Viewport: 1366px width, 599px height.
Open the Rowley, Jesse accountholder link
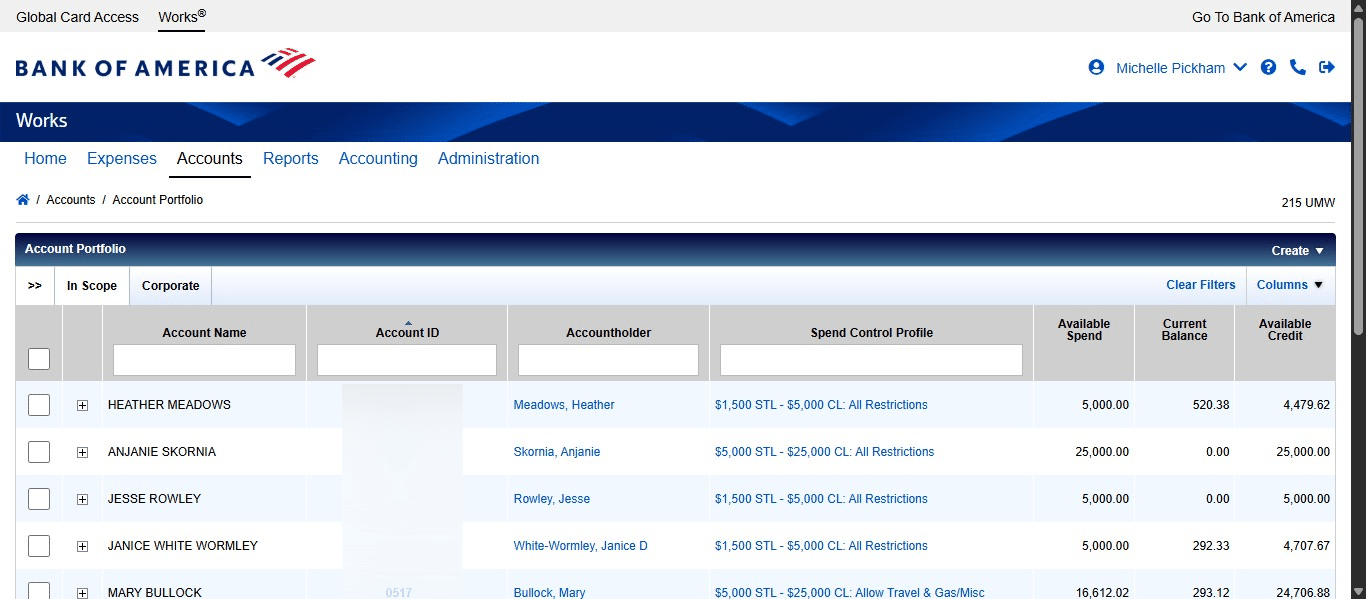(x=552, y=499)
